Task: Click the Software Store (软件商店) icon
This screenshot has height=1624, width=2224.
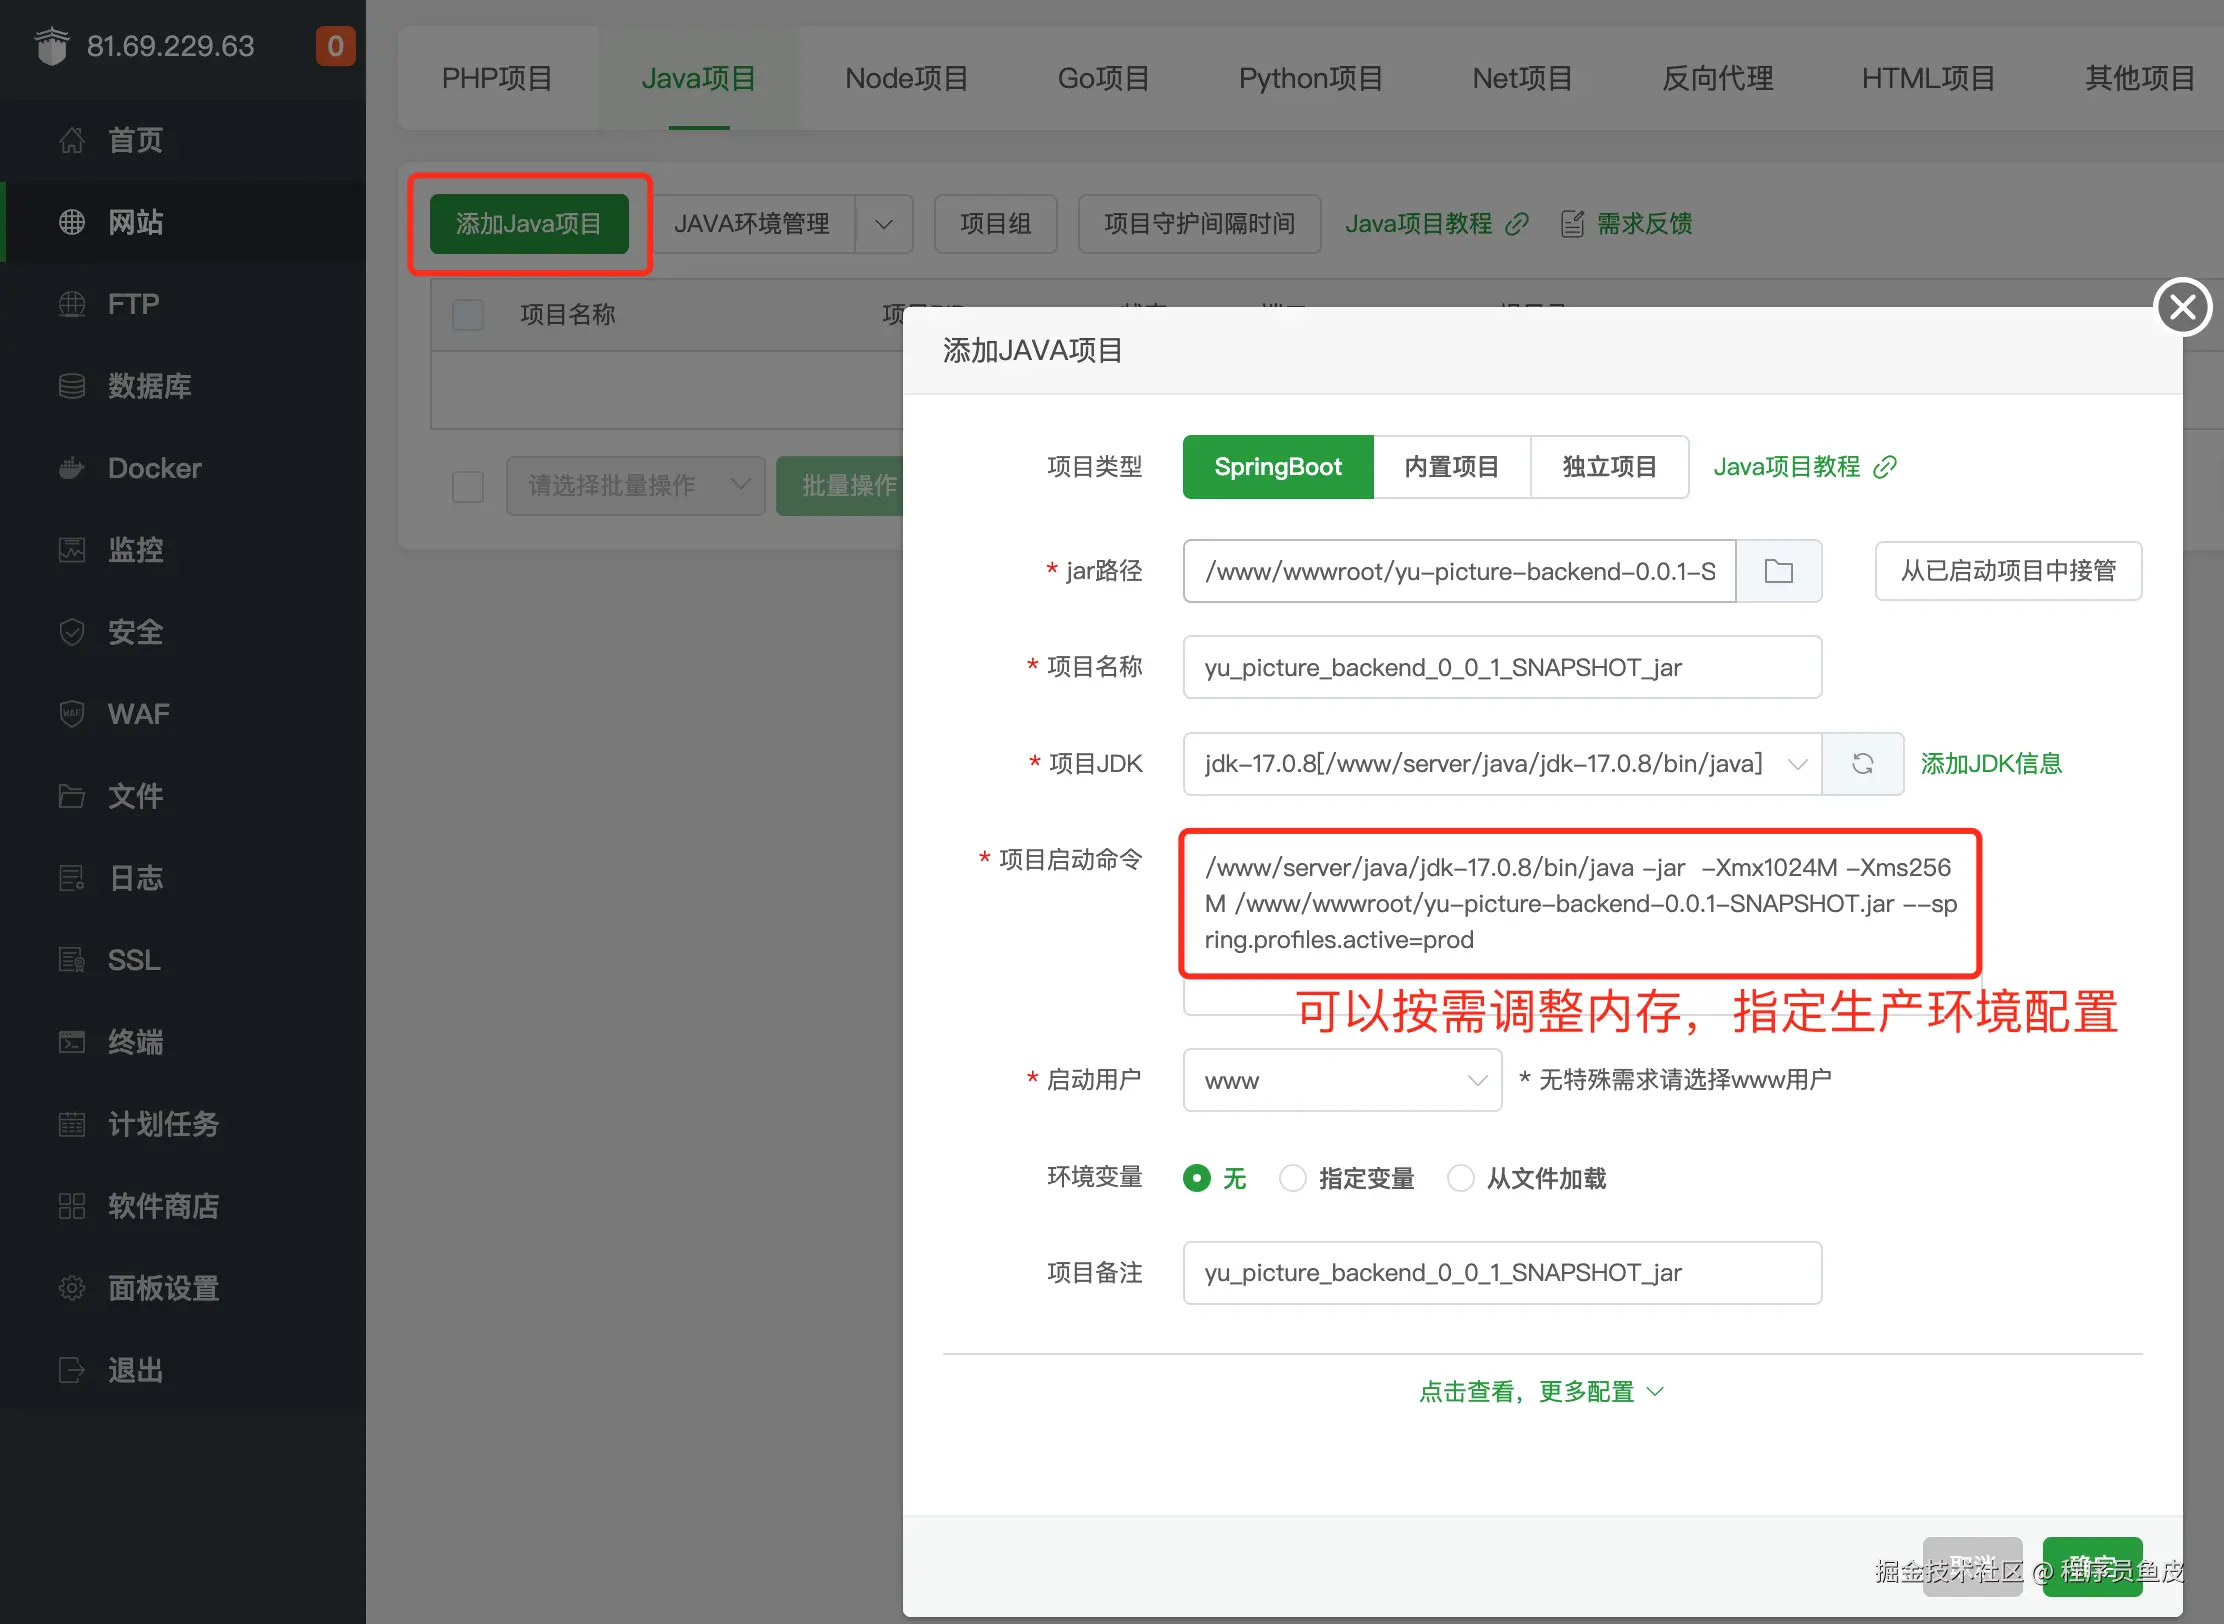Action: 72,1206
